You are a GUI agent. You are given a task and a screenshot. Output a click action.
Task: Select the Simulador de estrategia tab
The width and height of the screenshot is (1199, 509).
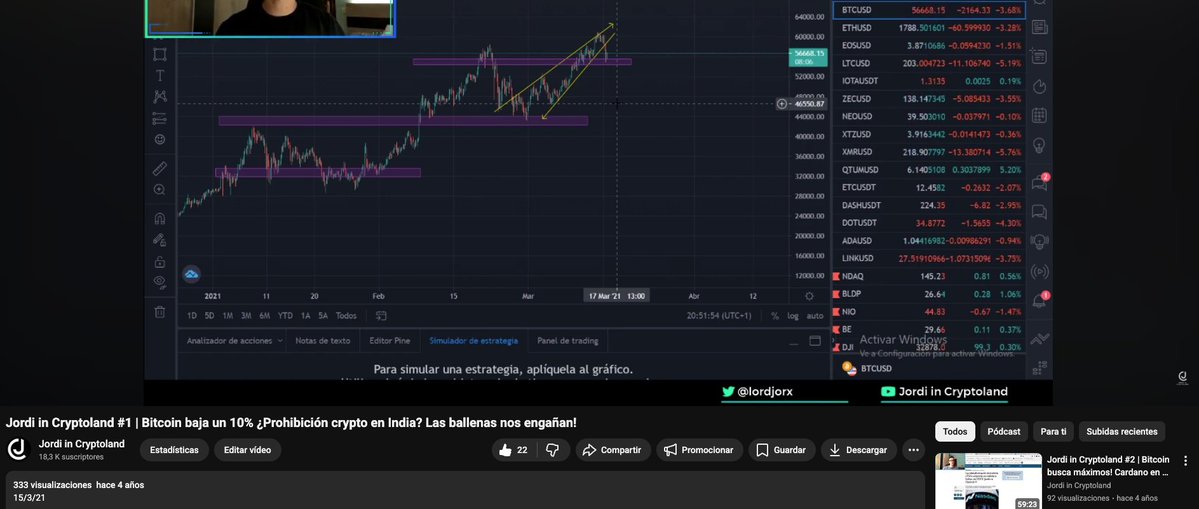pyautogui.click(x=473, y=341)
